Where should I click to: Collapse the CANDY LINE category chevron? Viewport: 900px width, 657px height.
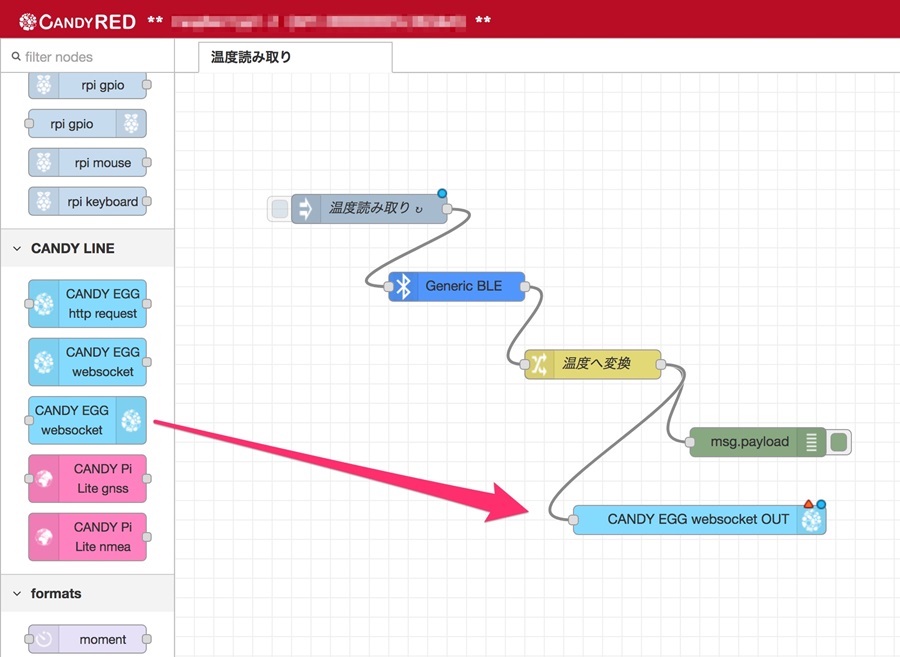pyautogui.click(x=17, y=248)
